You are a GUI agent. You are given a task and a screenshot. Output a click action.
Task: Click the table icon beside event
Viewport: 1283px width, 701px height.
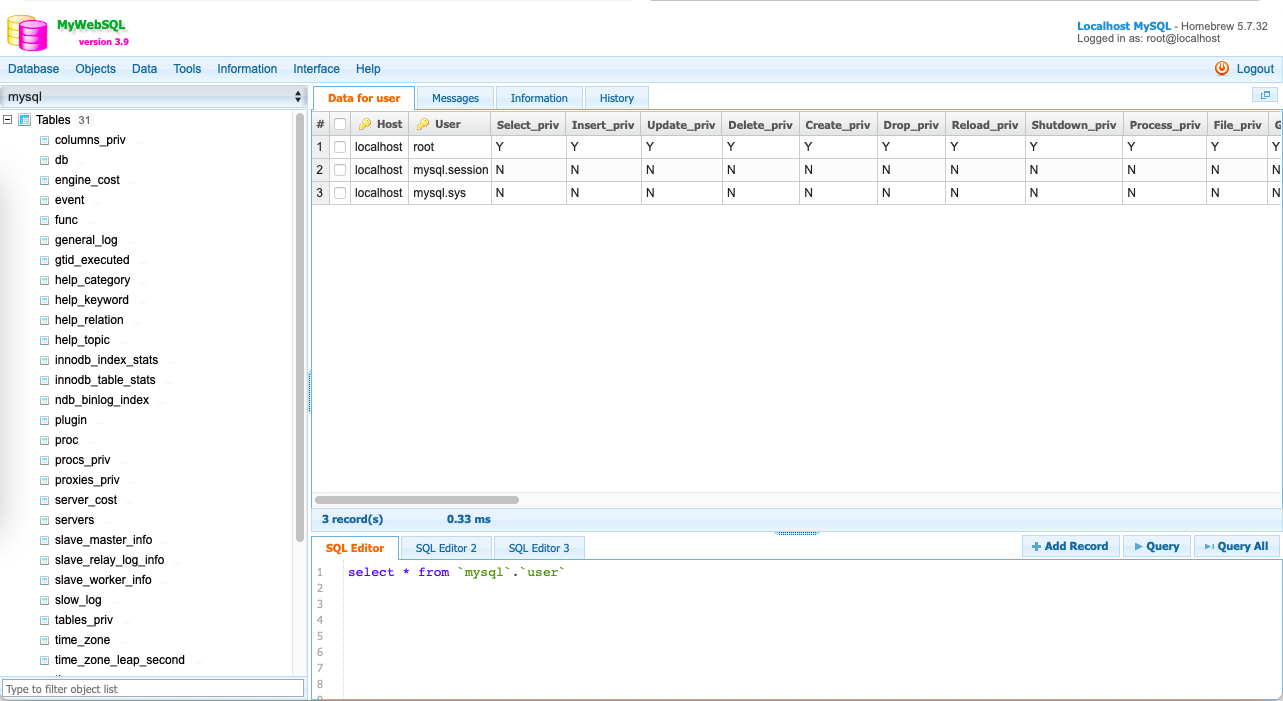(43, 200)
